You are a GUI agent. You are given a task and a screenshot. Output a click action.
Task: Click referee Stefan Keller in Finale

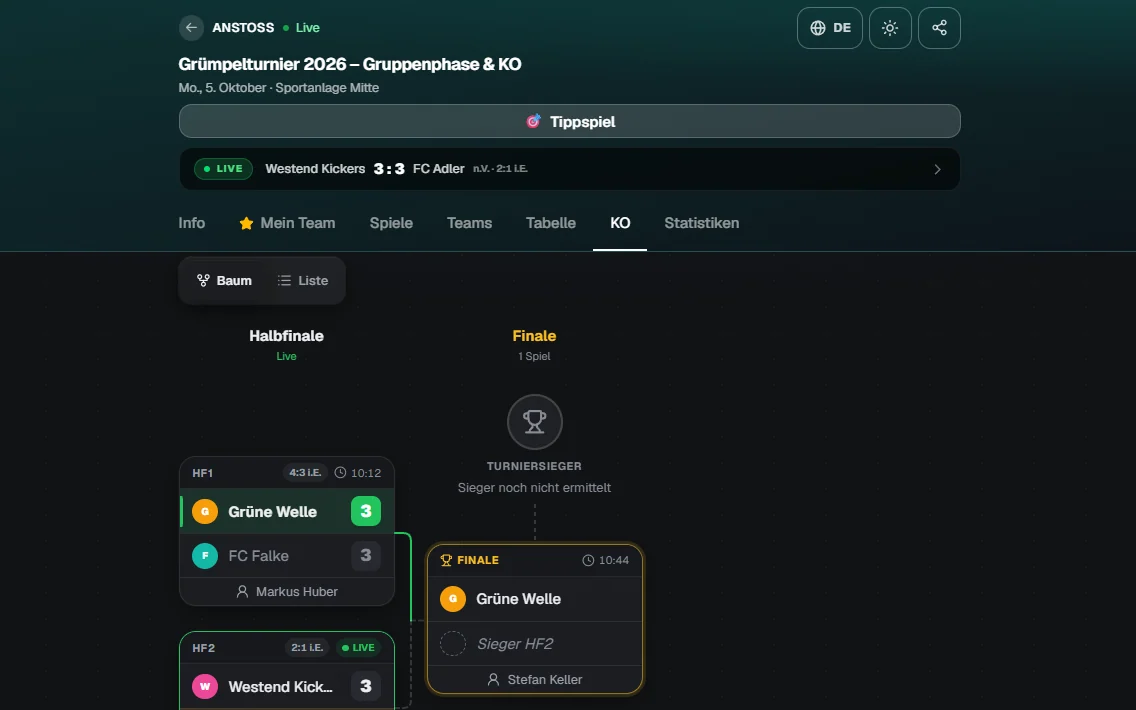tap(535, 680)
